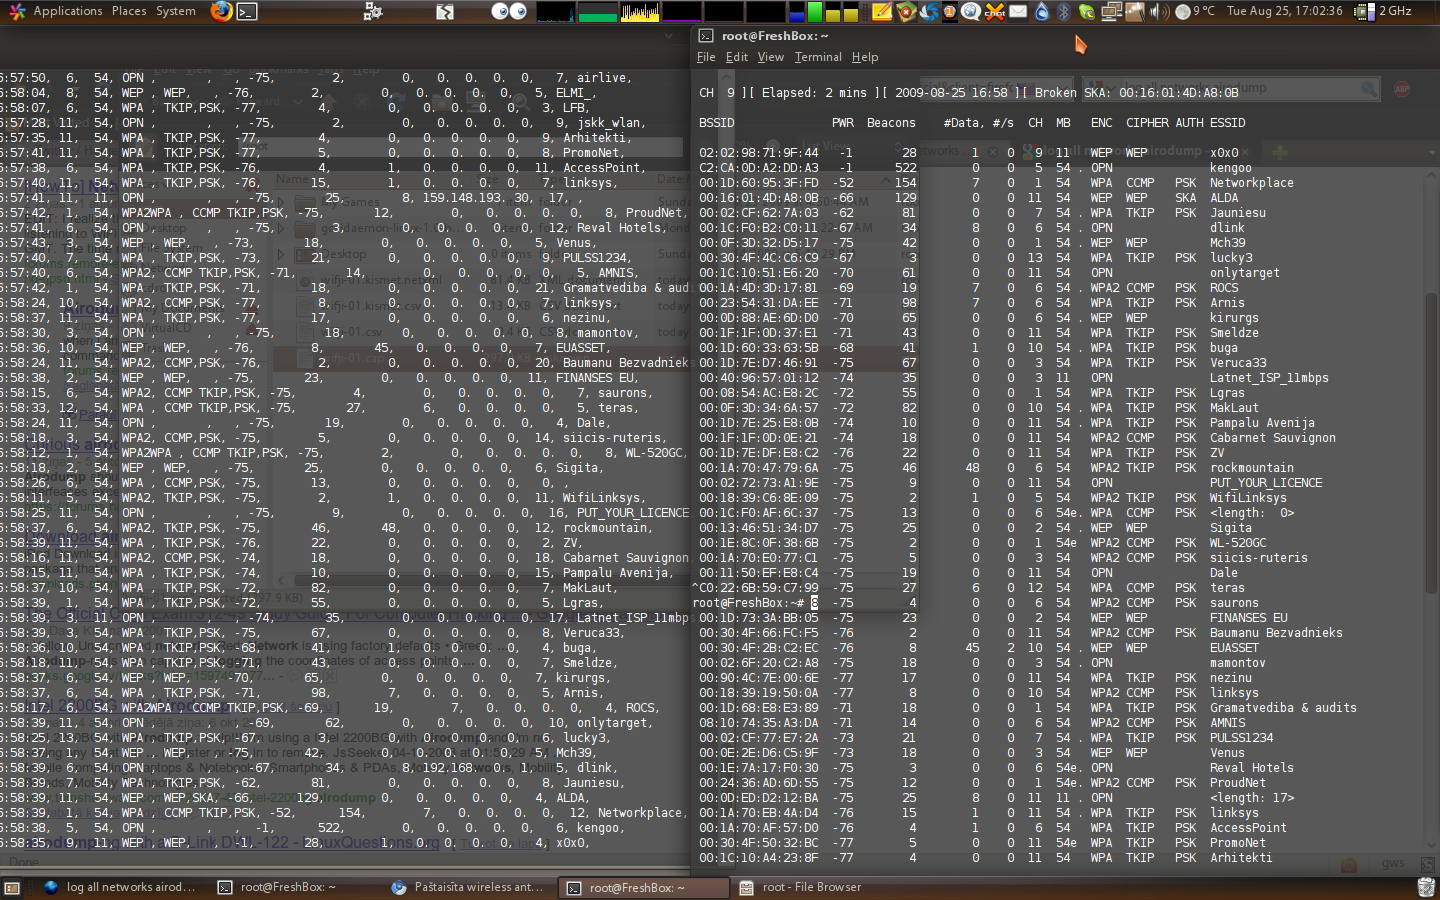Screen dimensions: 1440x900
Task: Click the eyes applet in panel
Action: coord(509,11)
